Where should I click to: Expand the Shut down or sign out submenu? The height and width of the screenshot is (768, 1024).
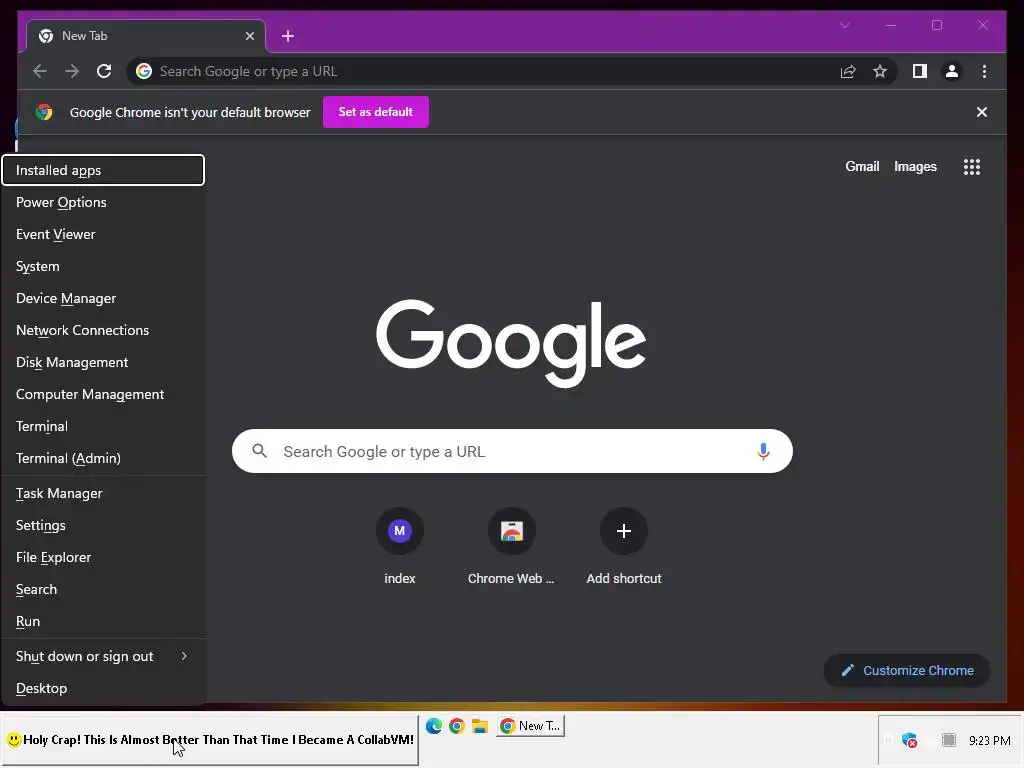pos(103,656)
